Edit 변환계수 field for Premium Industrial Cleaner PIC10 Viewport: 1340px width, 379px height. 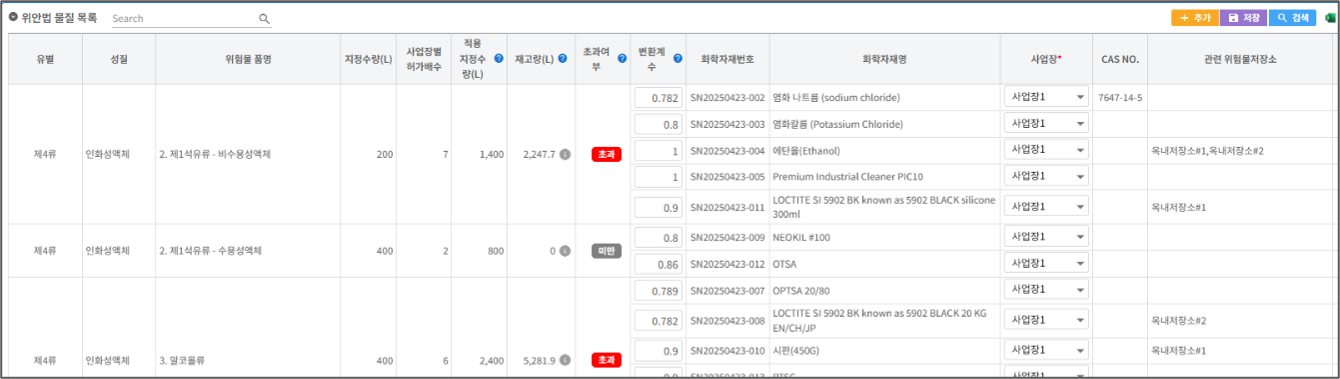click(x=658, y=177)
